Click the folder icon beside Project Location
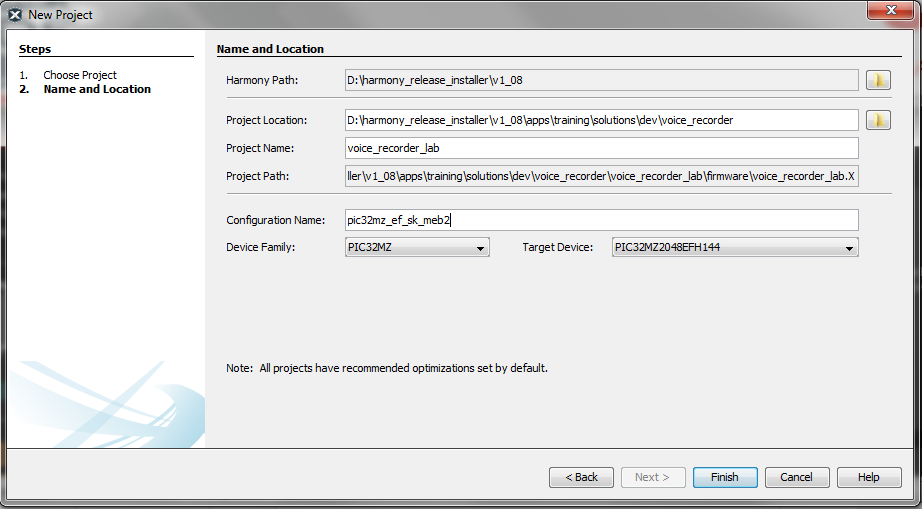This screenshot has width=922, height=509. click(878, 120)
